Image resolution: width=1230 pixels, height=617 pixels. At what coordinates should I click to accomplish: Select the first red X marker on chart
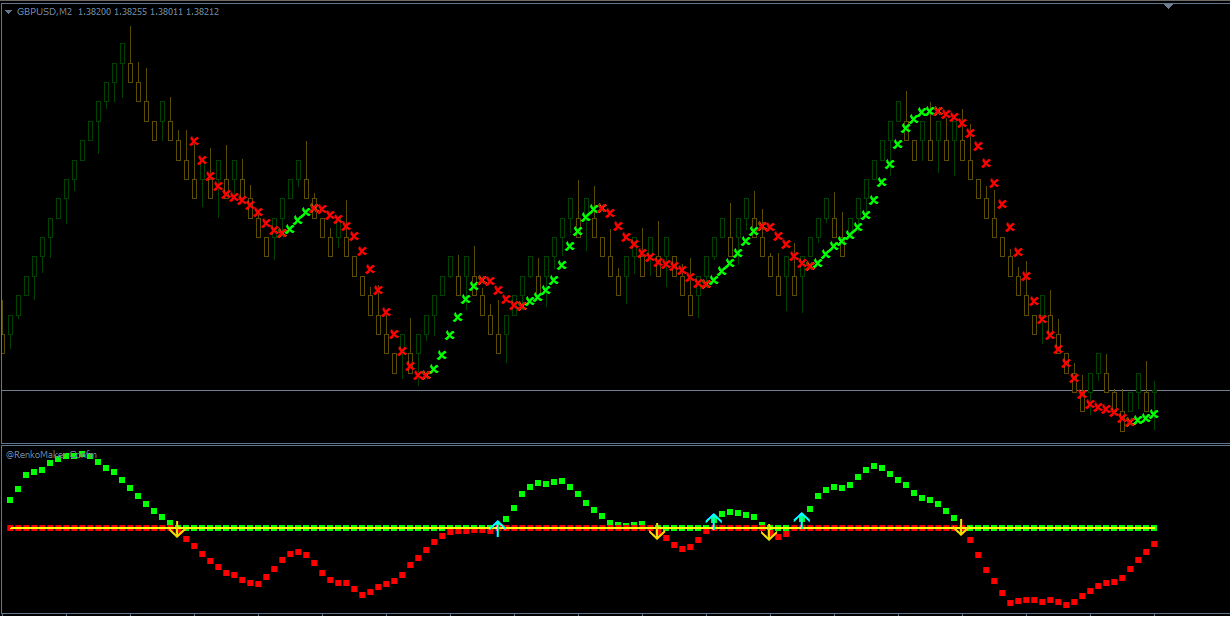(194, 141)
